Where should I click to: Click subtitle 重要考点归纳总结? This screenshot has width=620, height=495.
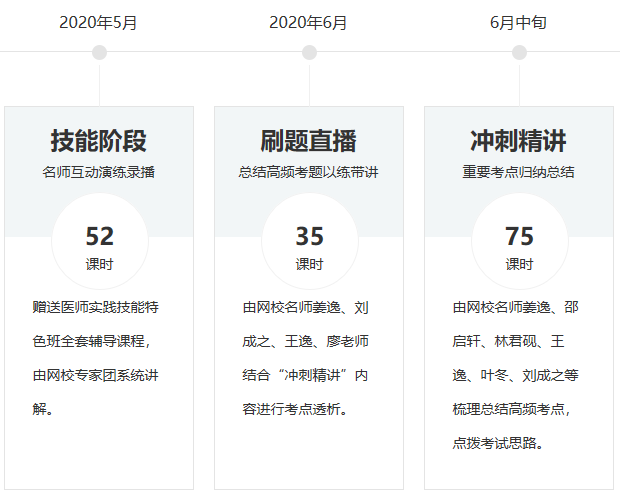[519, 172]
